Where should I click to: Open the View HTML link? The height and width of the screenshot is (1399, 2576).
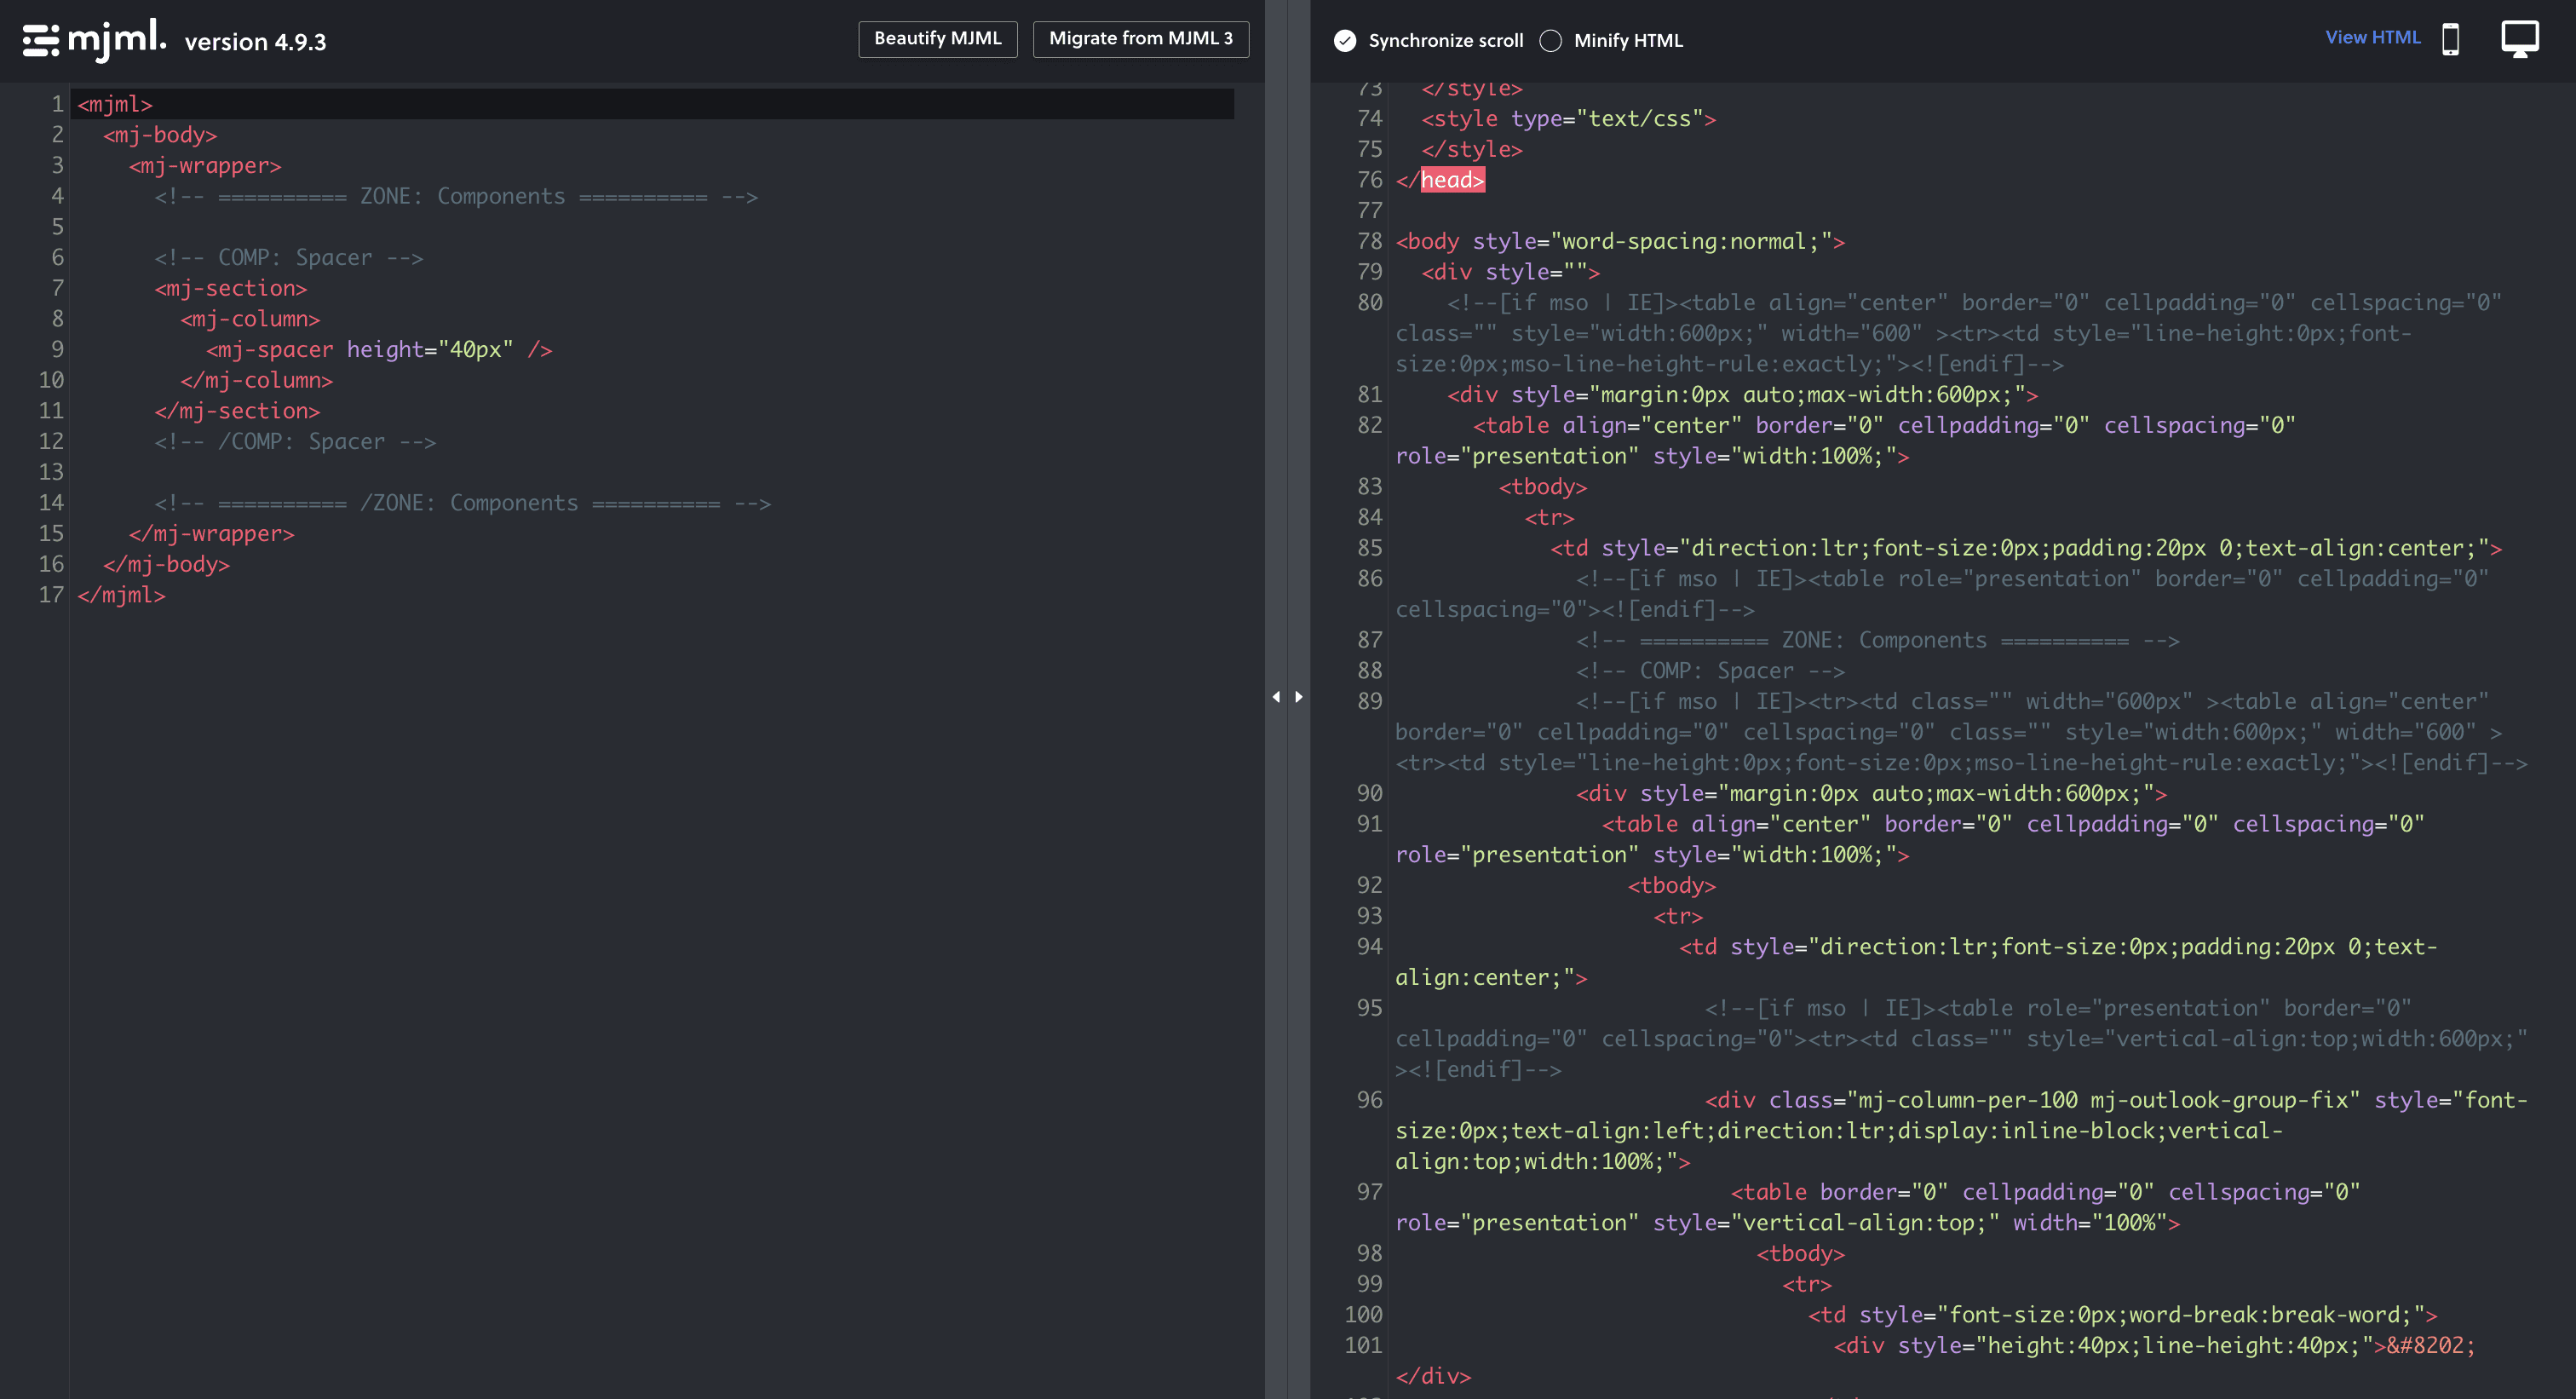click(x=2372, y=38)
